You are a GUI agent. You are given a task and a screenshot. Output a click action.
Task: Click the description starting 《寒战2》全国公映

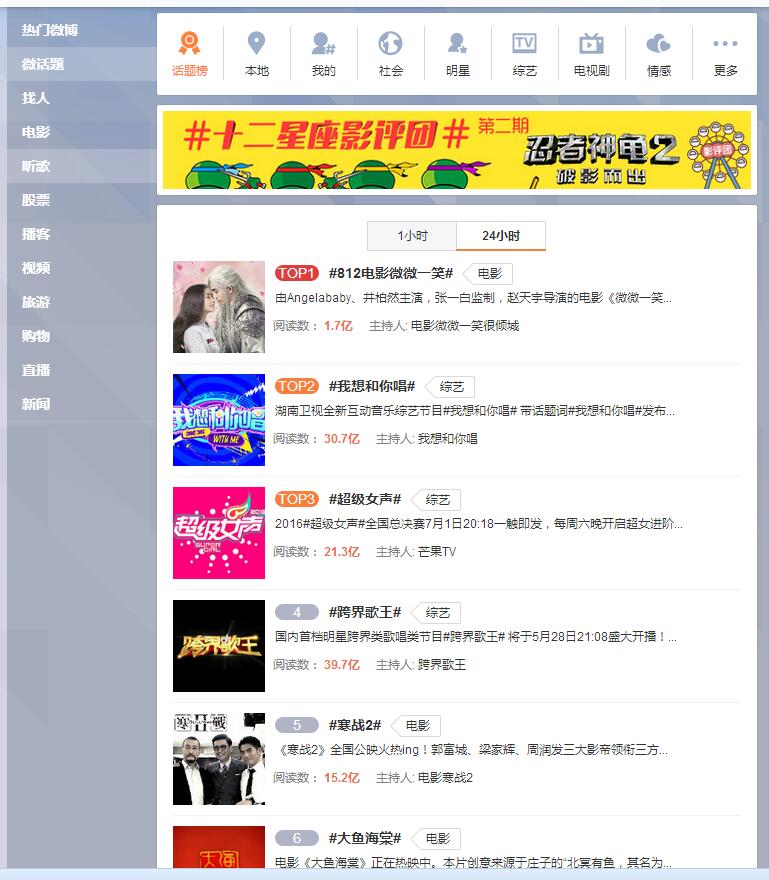473,750
